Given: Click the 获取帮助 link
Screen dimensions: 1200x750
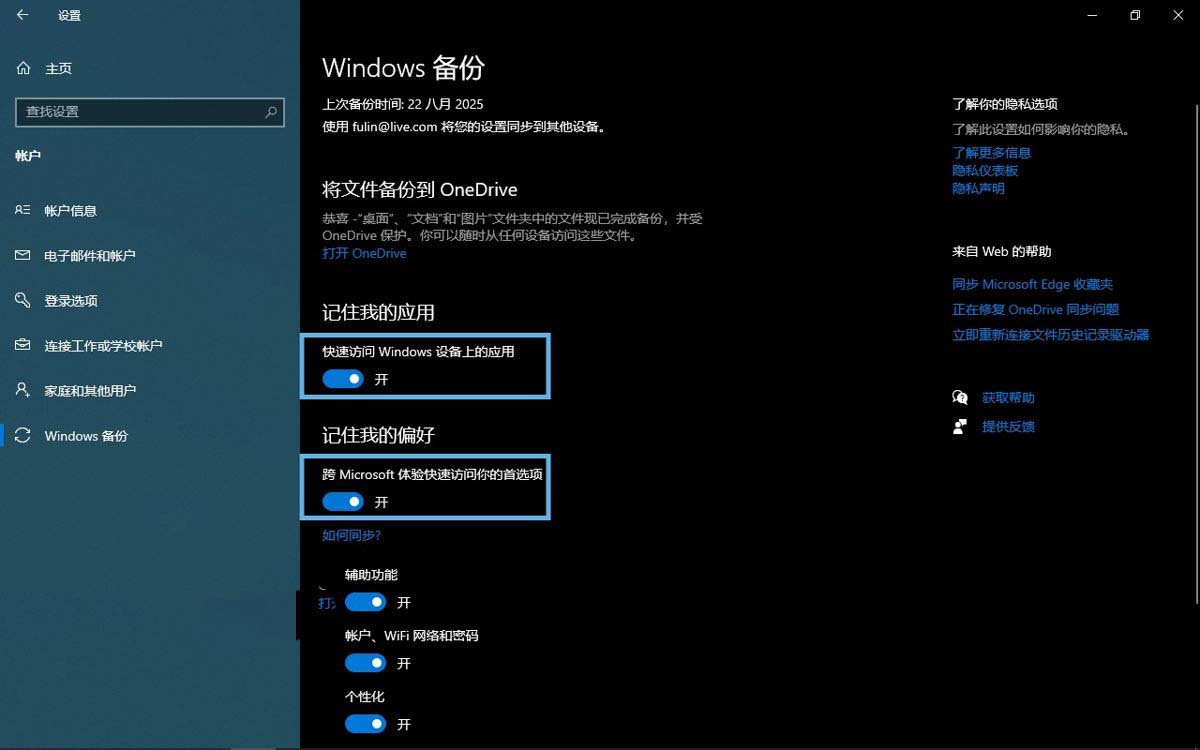Looking at the screenshot, I should tap(1008, 397).
